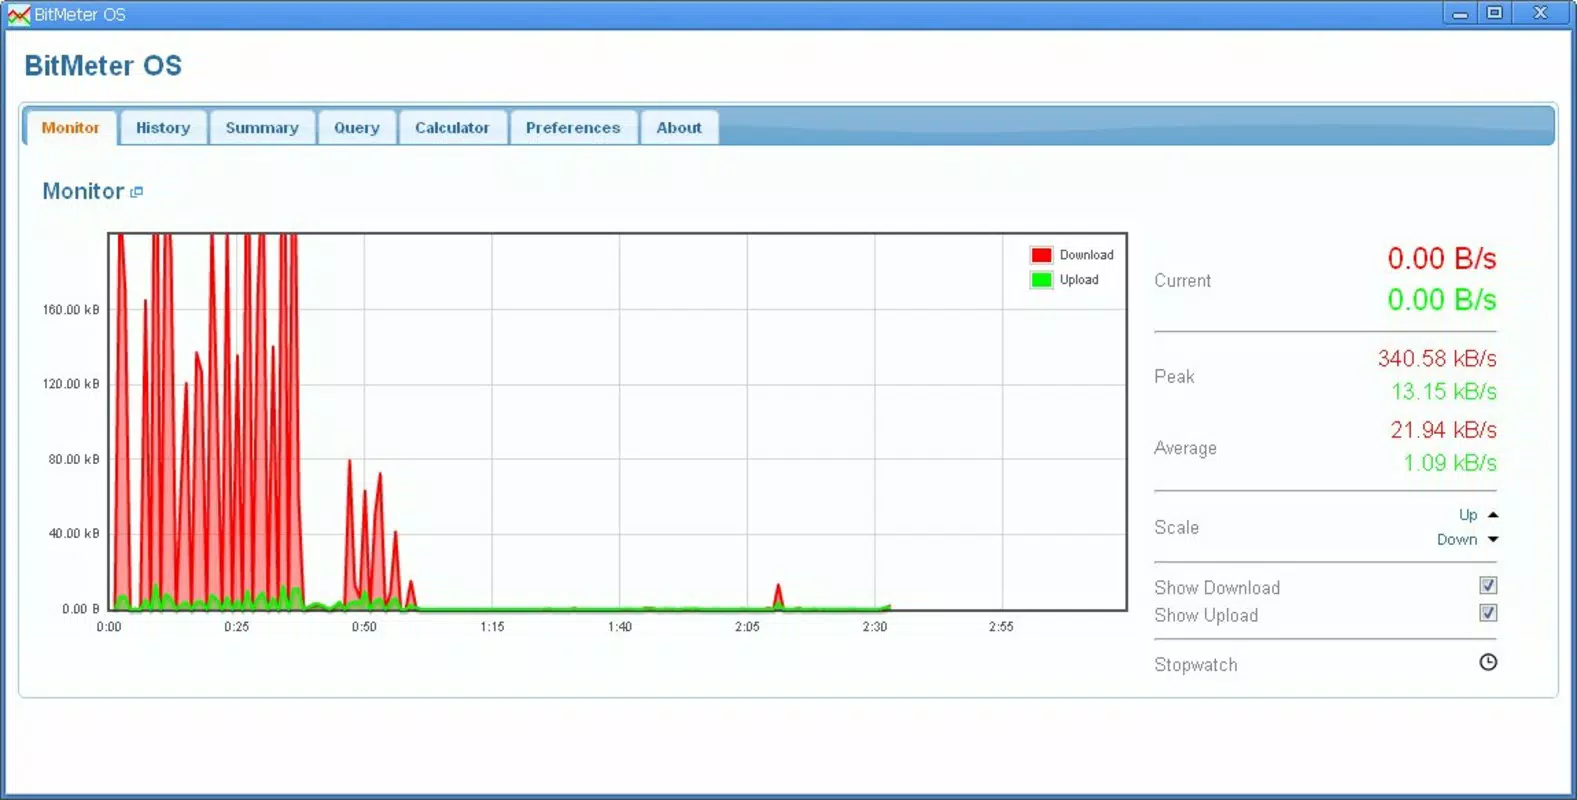Maximize the BitMeter OS window

click(x=1495, y=13)
